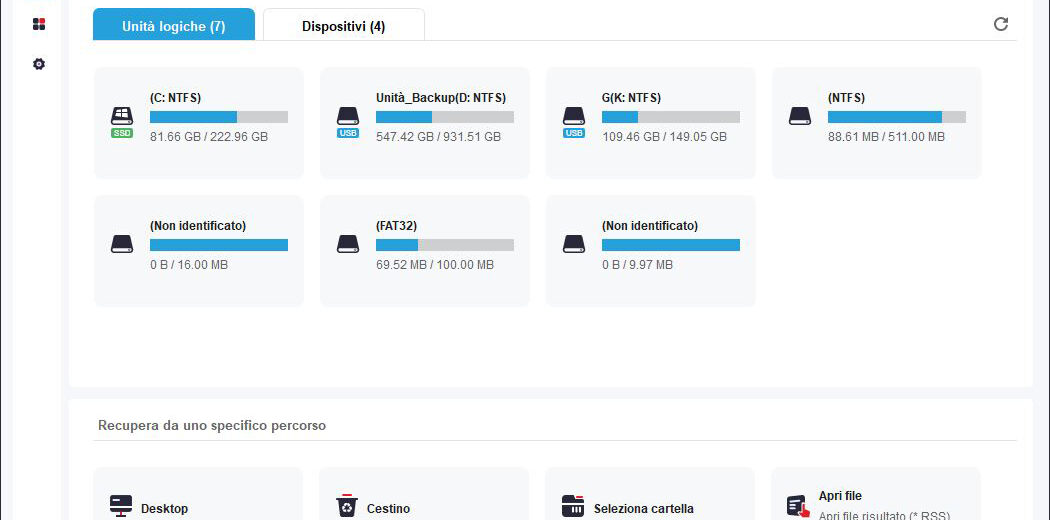The image size is (1050, 520).
Task: Select the 16.00 MB Non identificato partition
Action: tap(199, 251)
